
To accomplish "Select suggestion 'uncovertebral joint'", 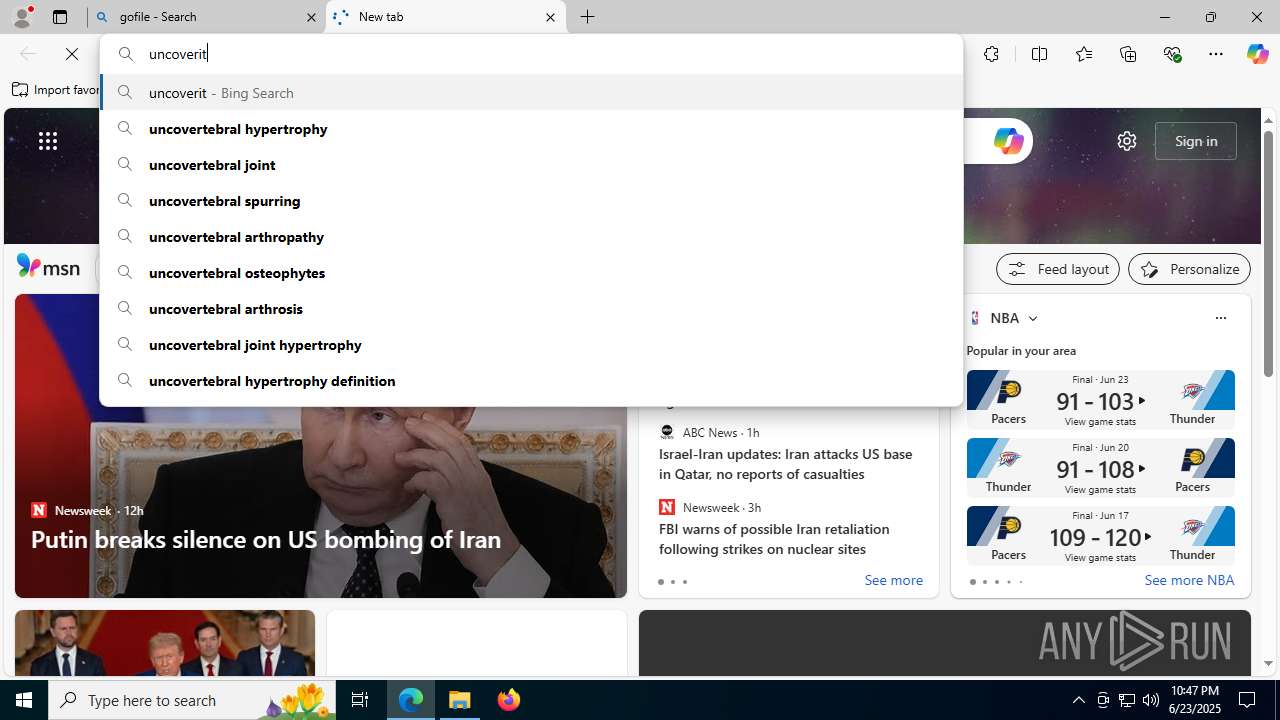I will click(x=531, y=164).
